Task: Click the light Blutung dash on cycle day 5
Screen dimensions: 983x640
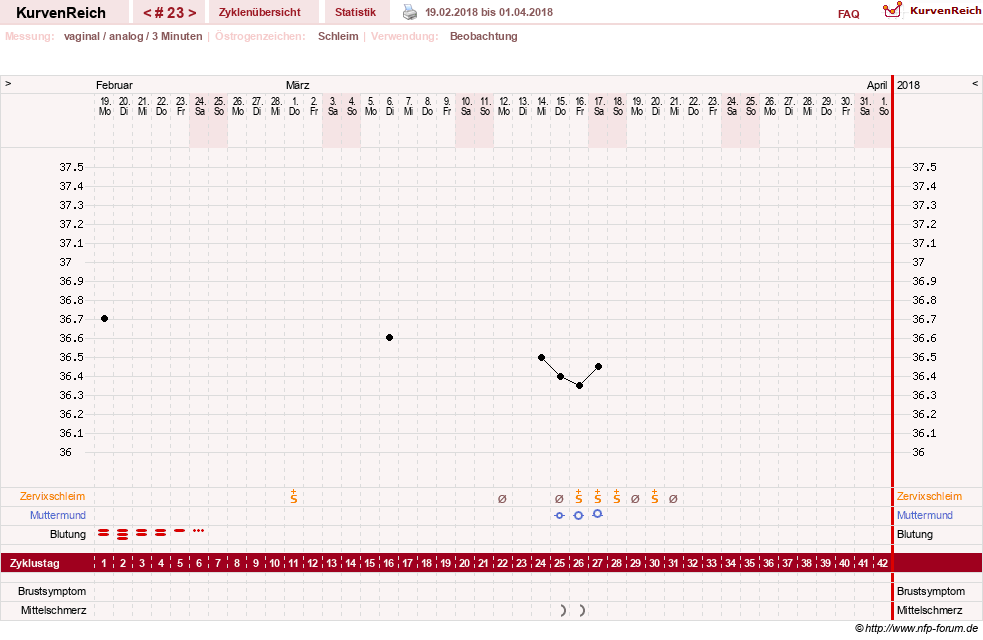Action: click(180, 531)
